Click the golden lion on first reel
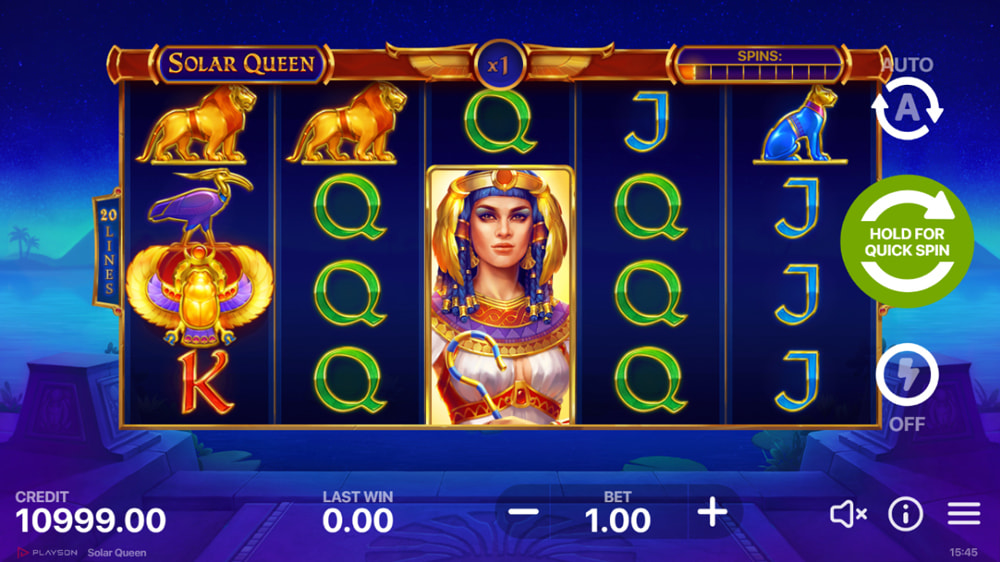This screenshot has height=562, width=1000. [199, 123]
